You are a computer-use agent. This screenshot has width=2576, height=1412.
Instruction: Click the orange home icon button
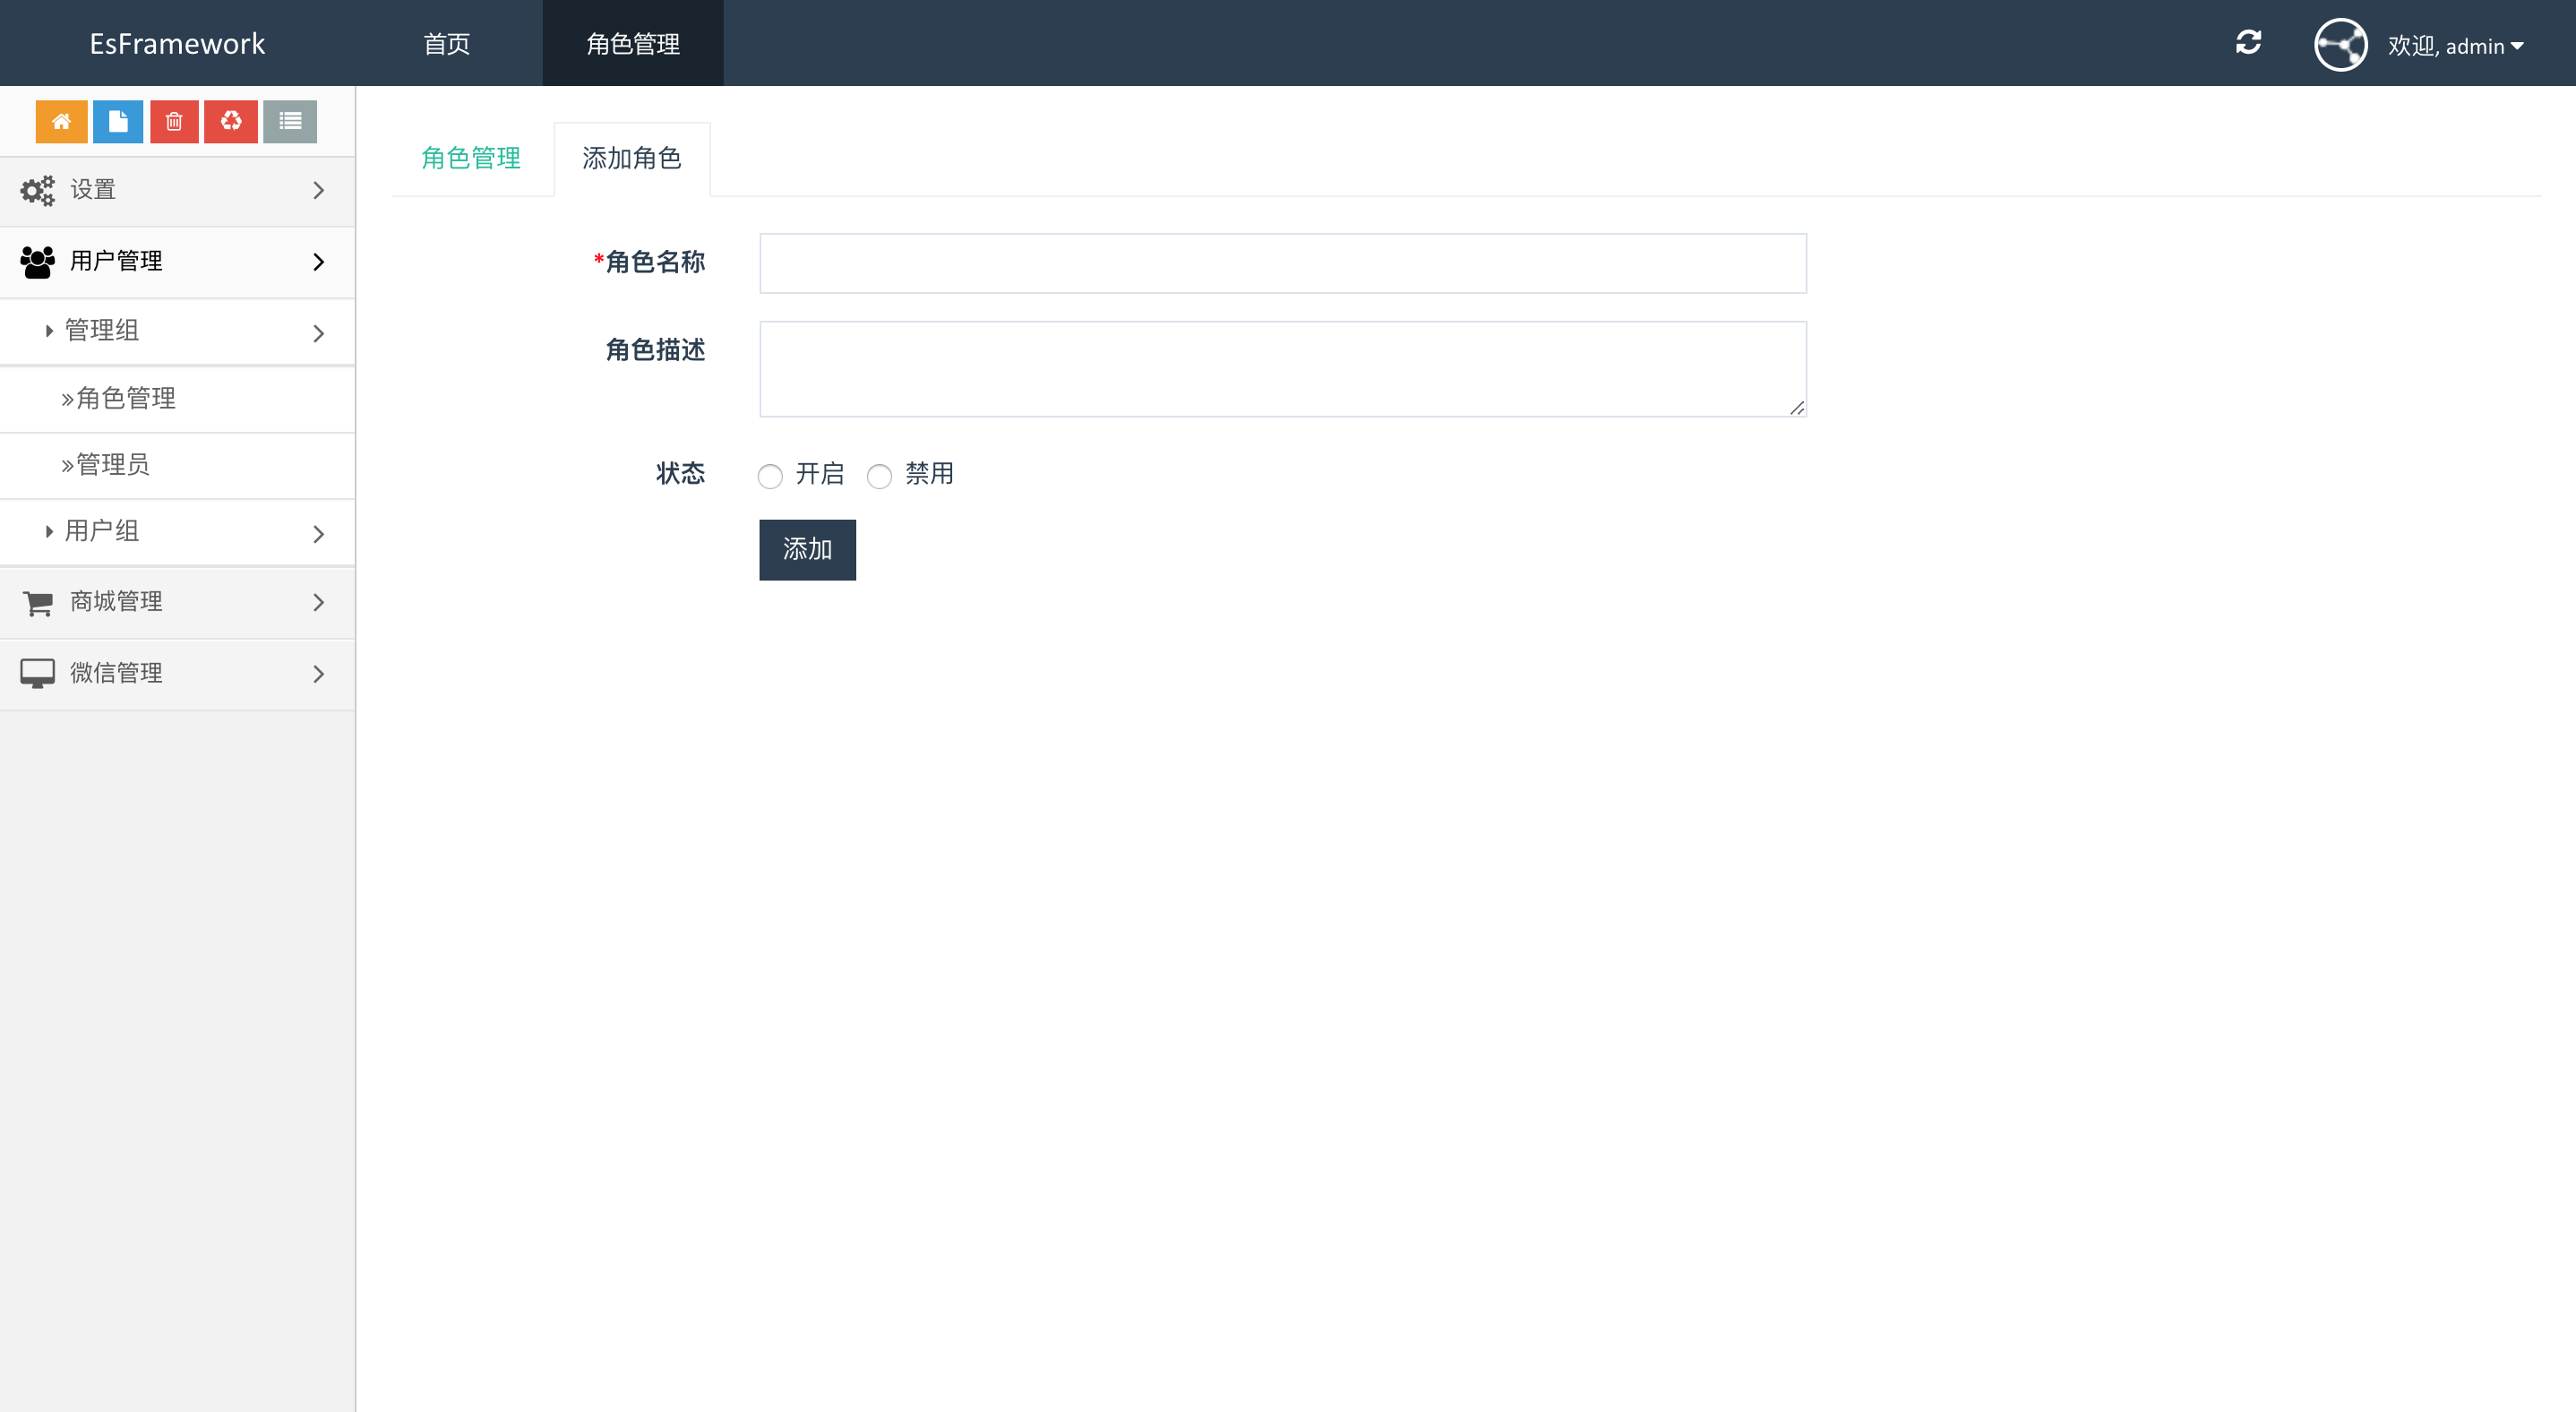click(61, 121)
